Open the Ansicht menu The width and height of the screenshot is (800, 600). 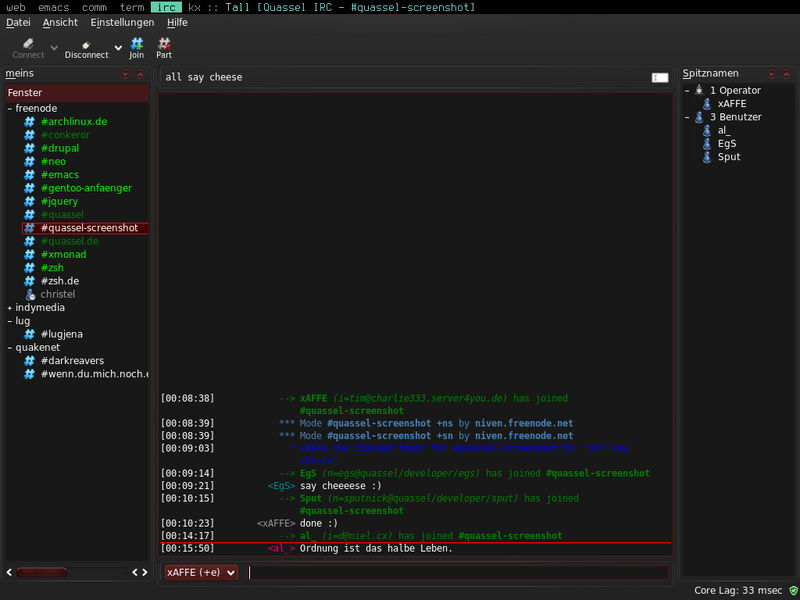tap(60, 22)
